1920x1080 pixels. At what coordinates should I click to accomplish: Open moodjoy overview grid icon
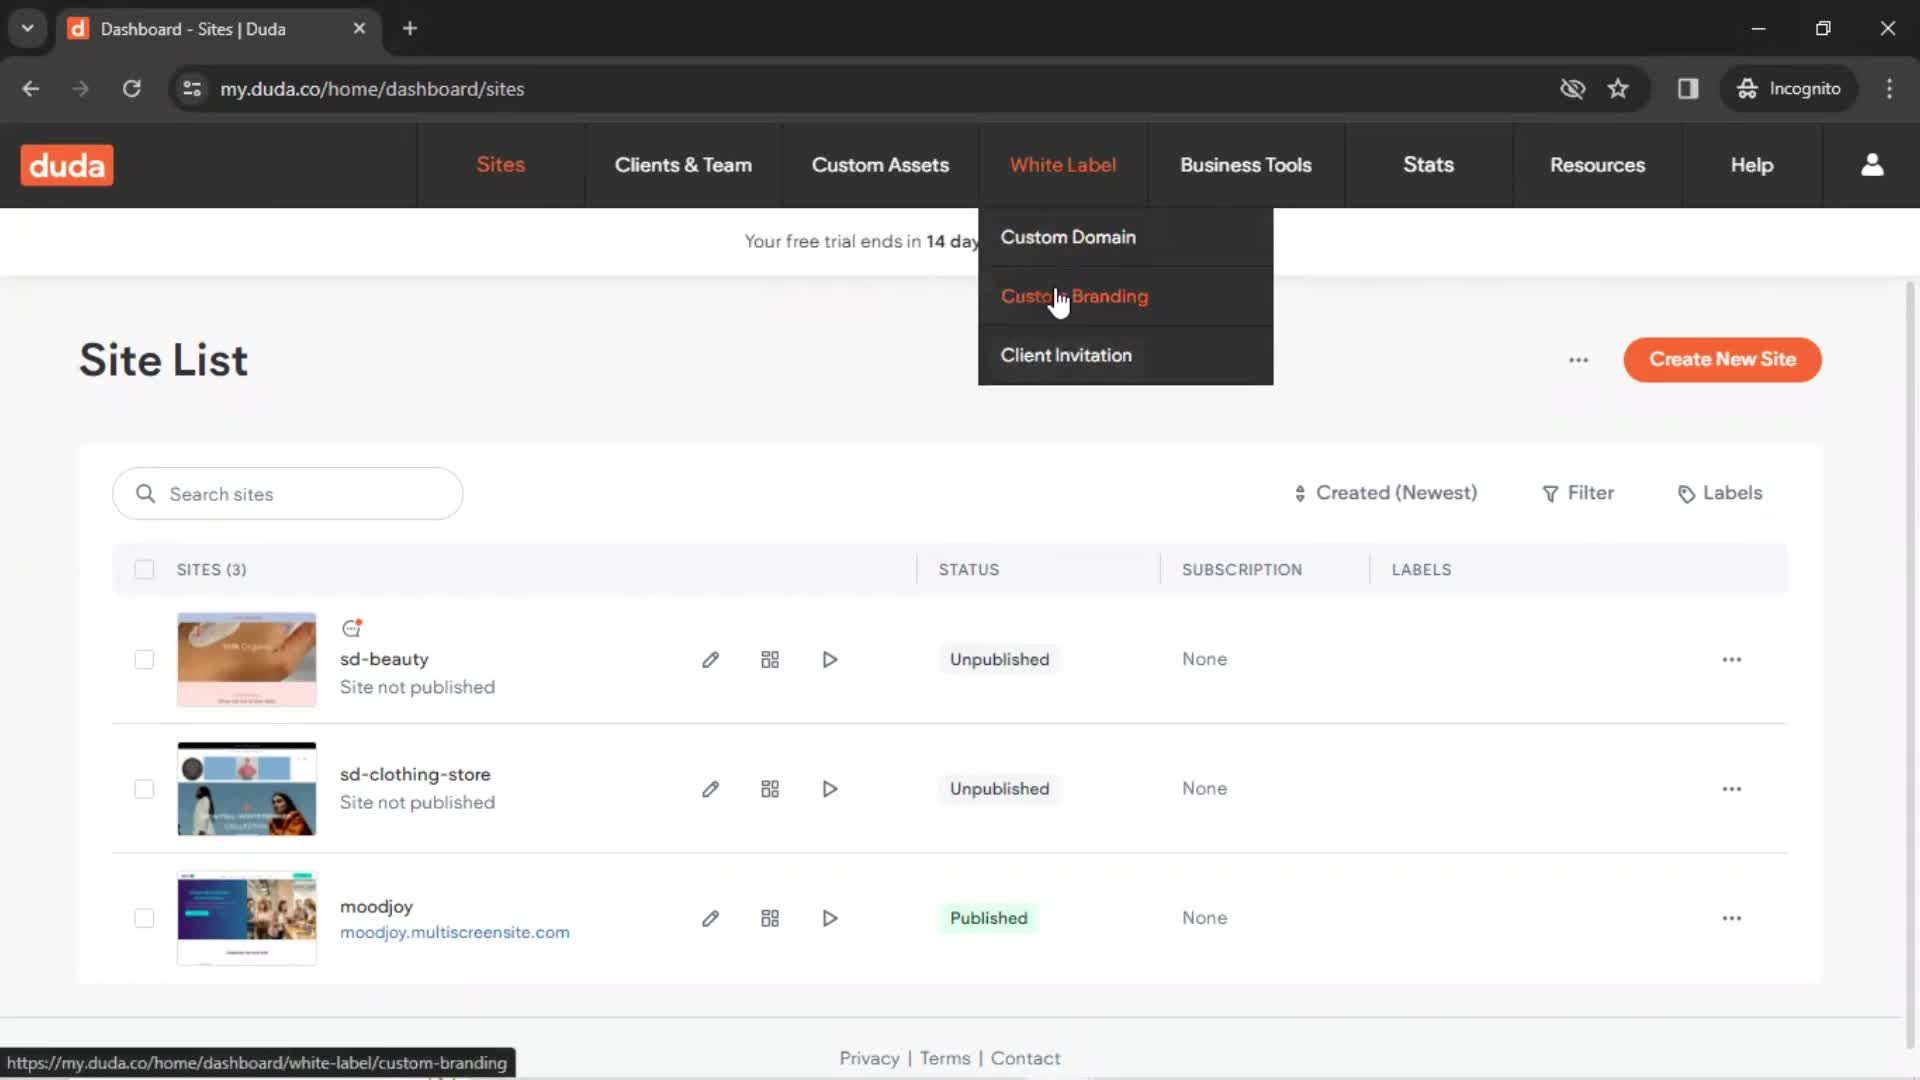pyautogui.click(x=770, y=918)
